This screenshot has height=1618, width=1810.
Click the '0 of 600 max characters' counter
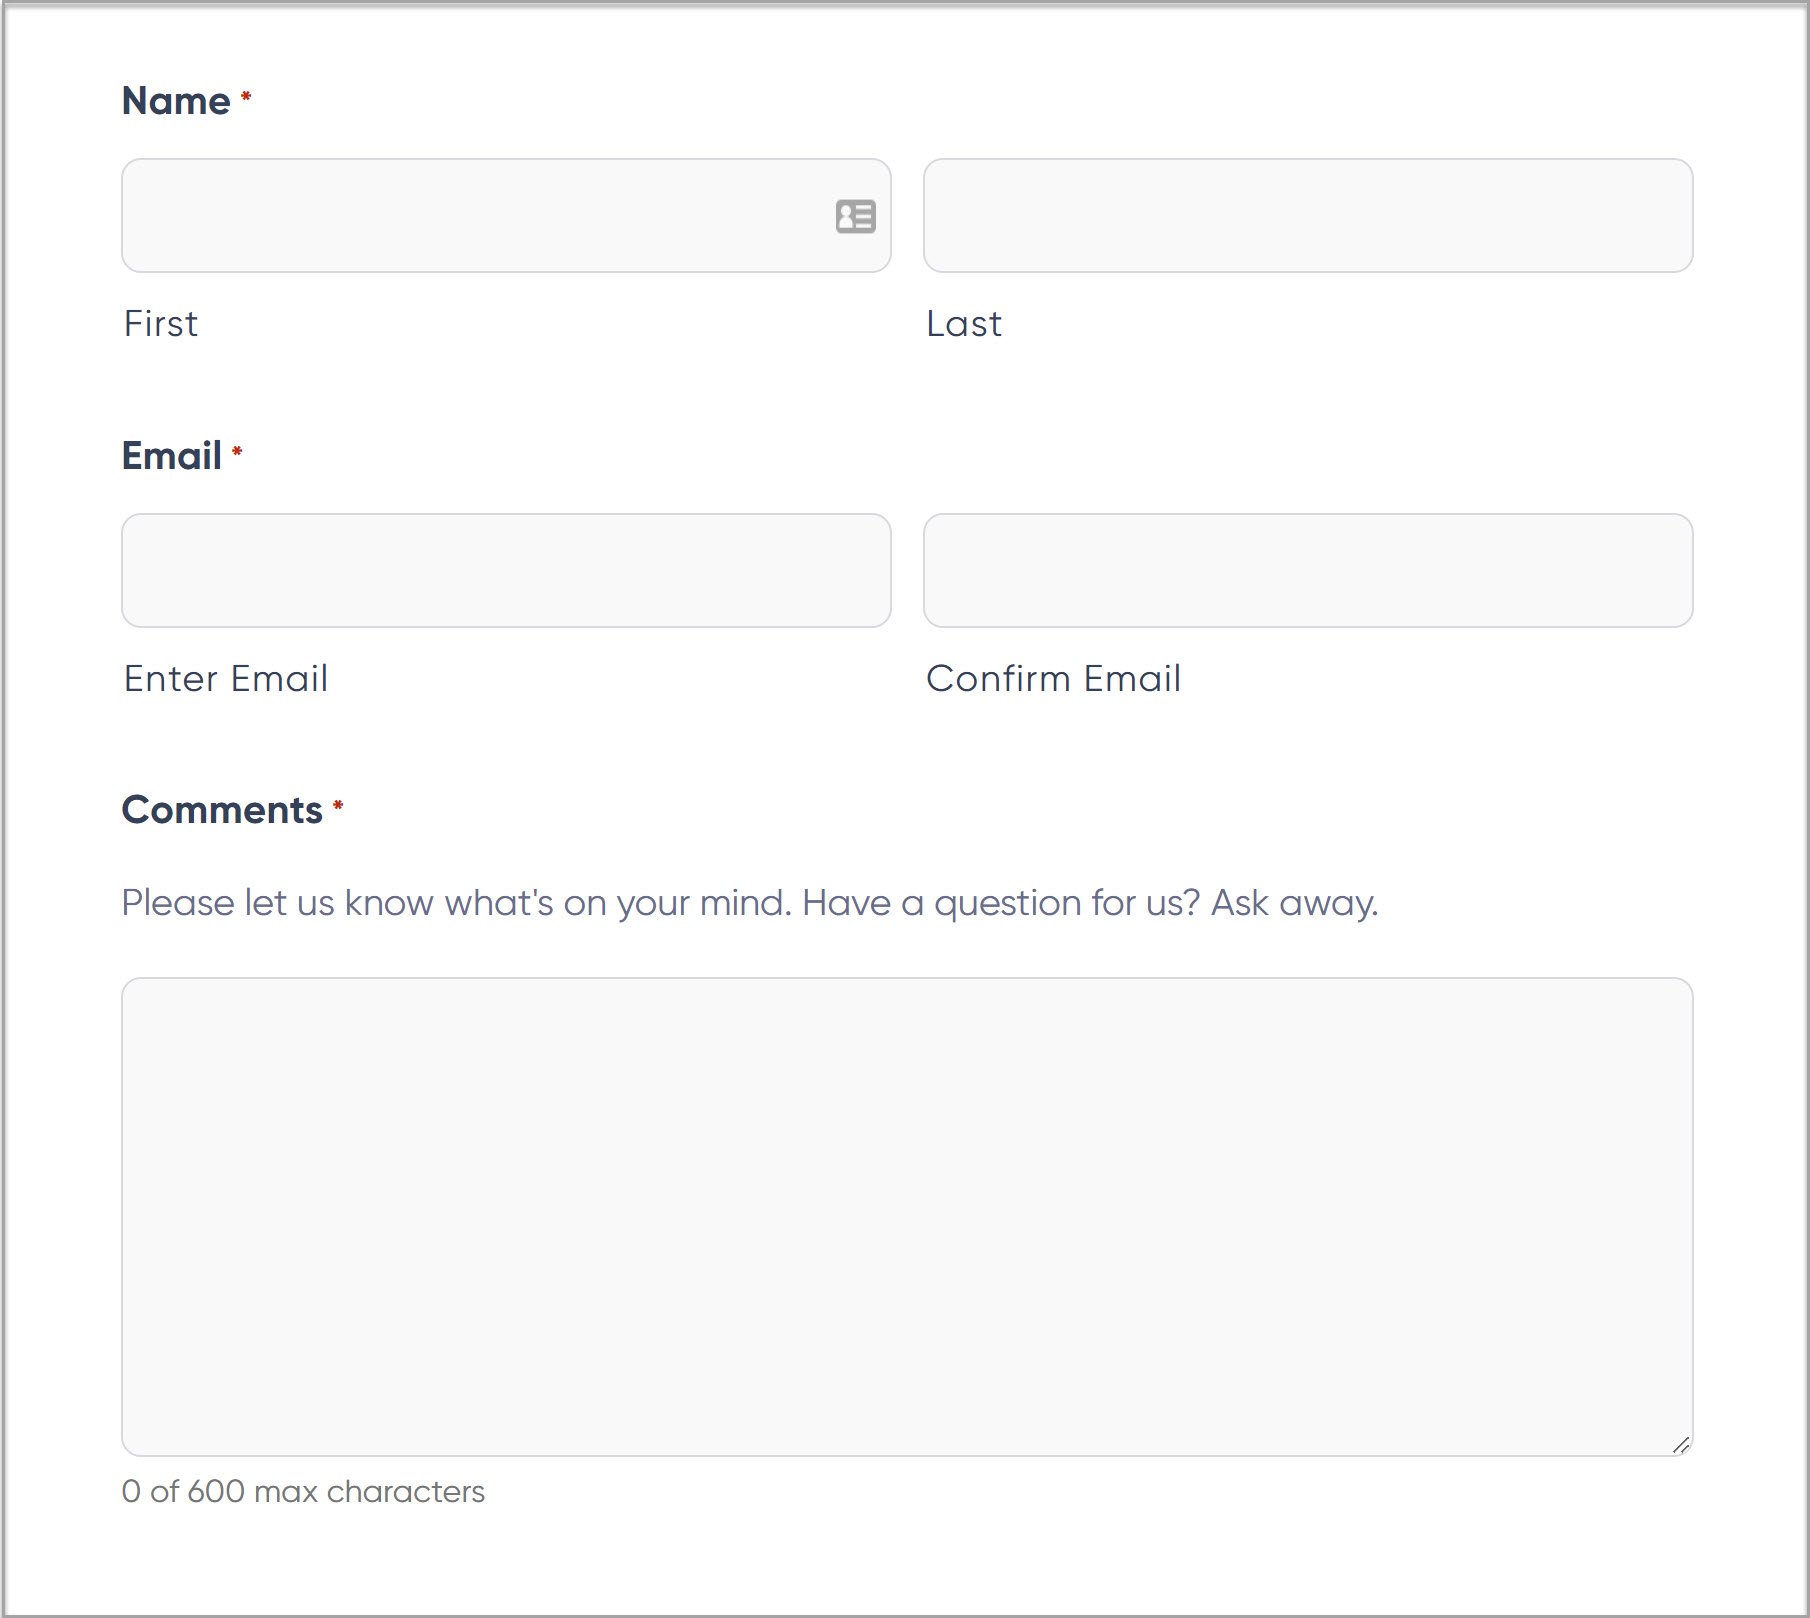click(303, 1492)
